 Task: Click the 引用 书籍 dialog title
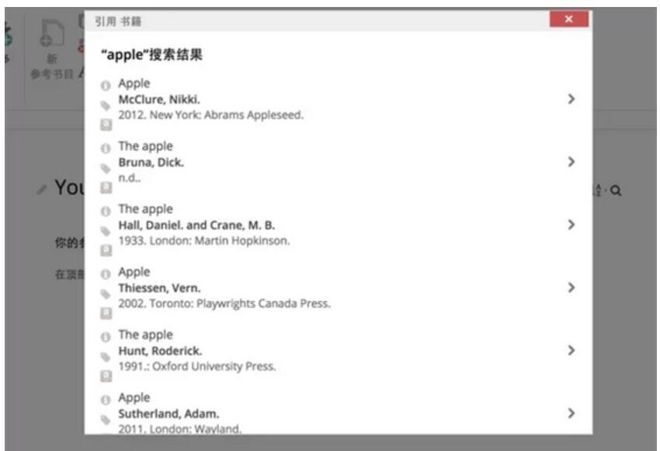[x=118, y=21]
